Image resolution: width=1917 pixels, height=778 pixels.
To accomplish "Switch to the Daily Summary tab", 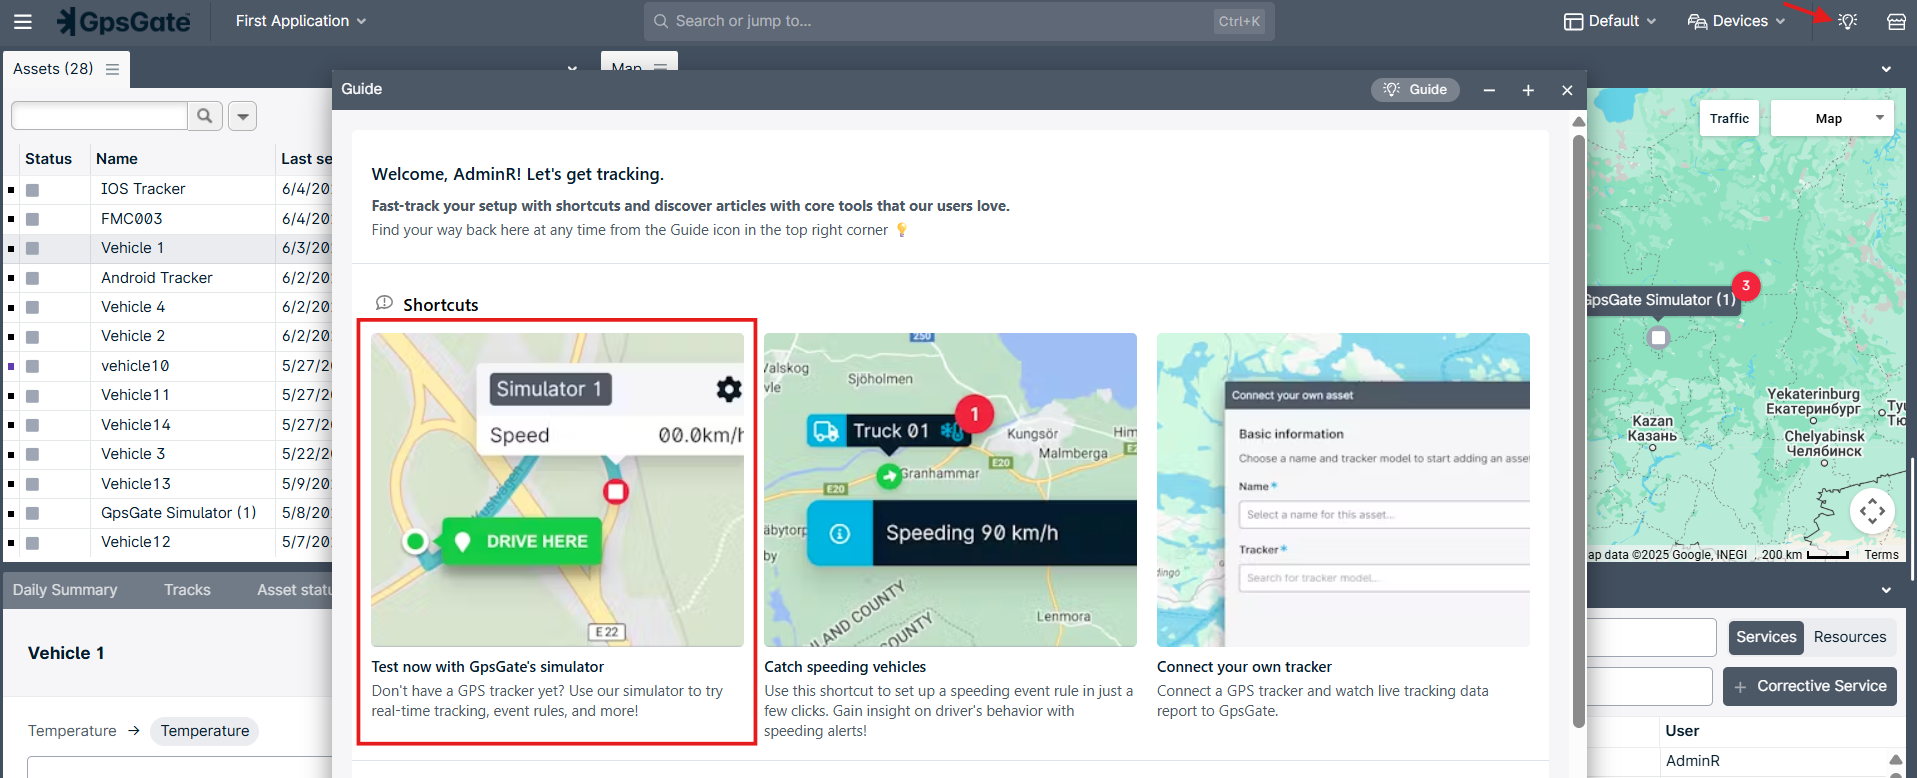I will pos(65,590).
